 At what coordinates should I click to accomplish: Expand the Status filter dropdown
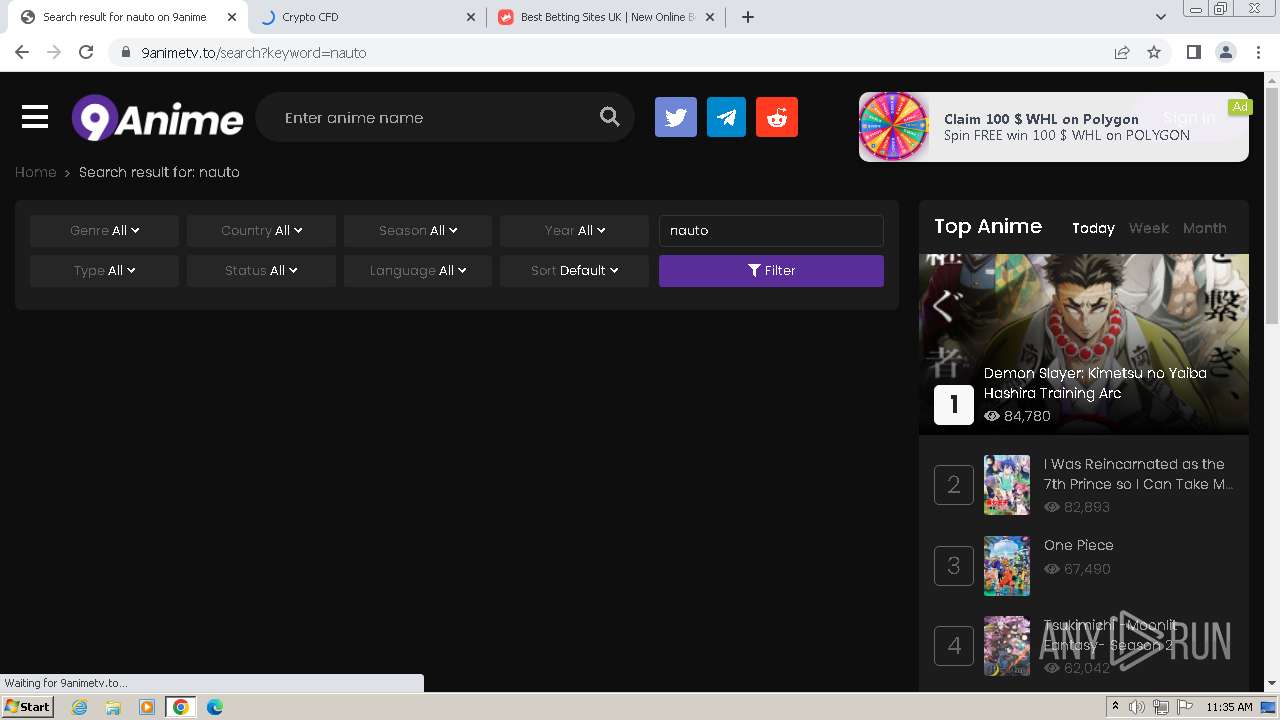(x=261, y=270)
